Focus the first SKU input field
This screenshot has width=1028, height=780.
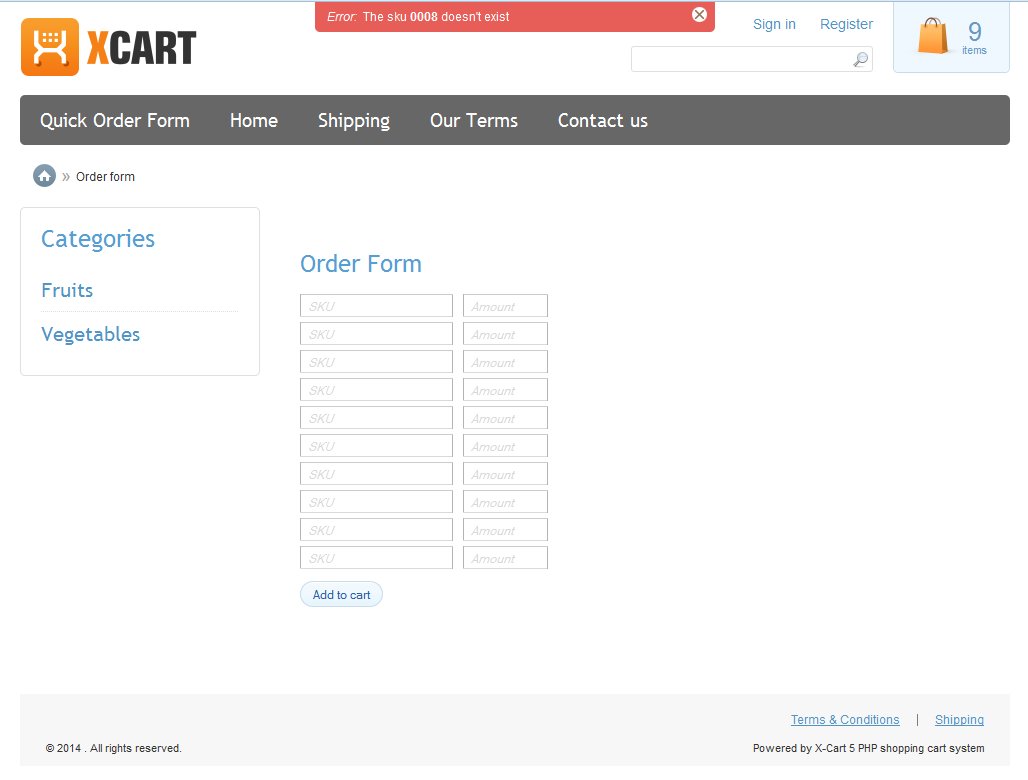[x=376, y=306]
